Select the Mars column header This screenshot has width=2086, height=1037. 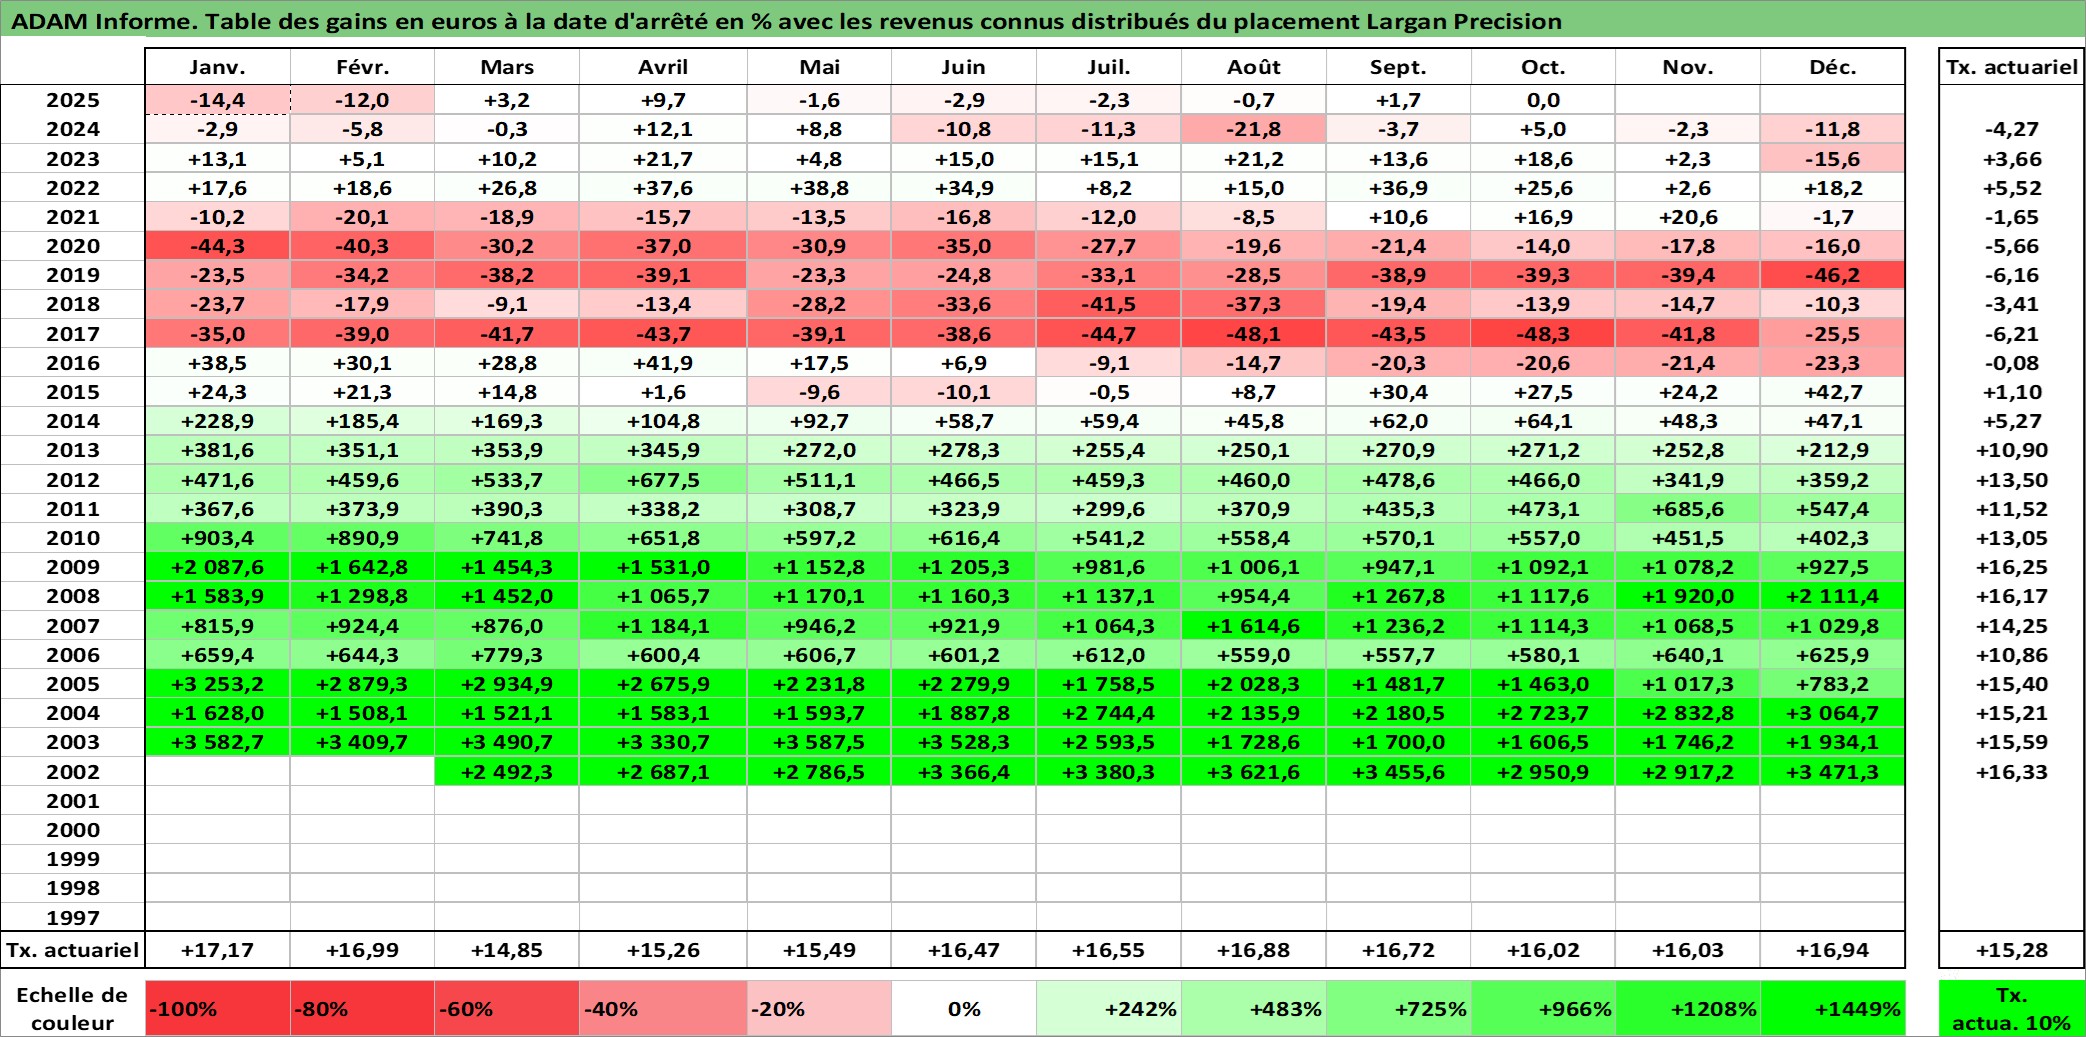507,67
